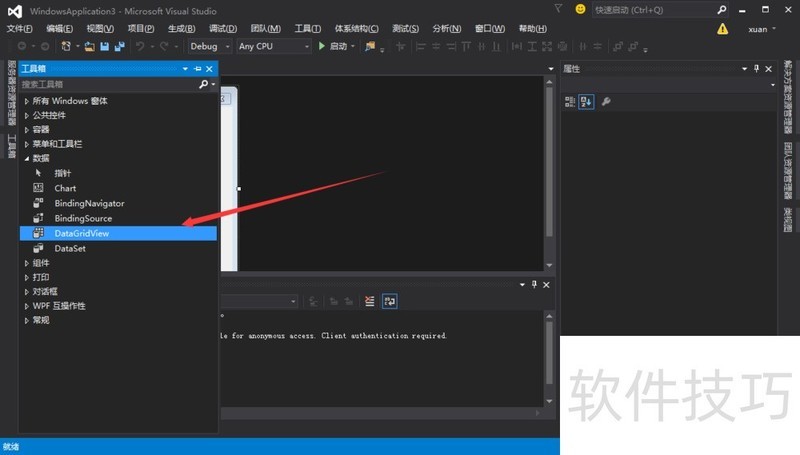Screen dimensions: 800x455
Task: Click the Find in Files toolbar icon
Action: point(370,46)
